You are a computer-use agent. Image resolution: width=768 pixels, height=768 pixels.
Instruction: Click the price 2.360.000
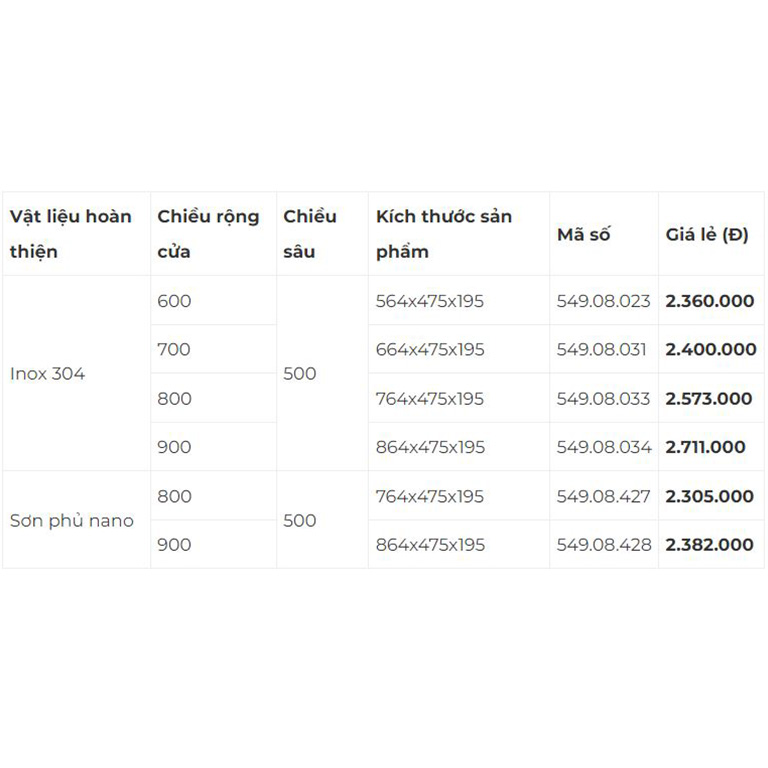coord(709,301)
